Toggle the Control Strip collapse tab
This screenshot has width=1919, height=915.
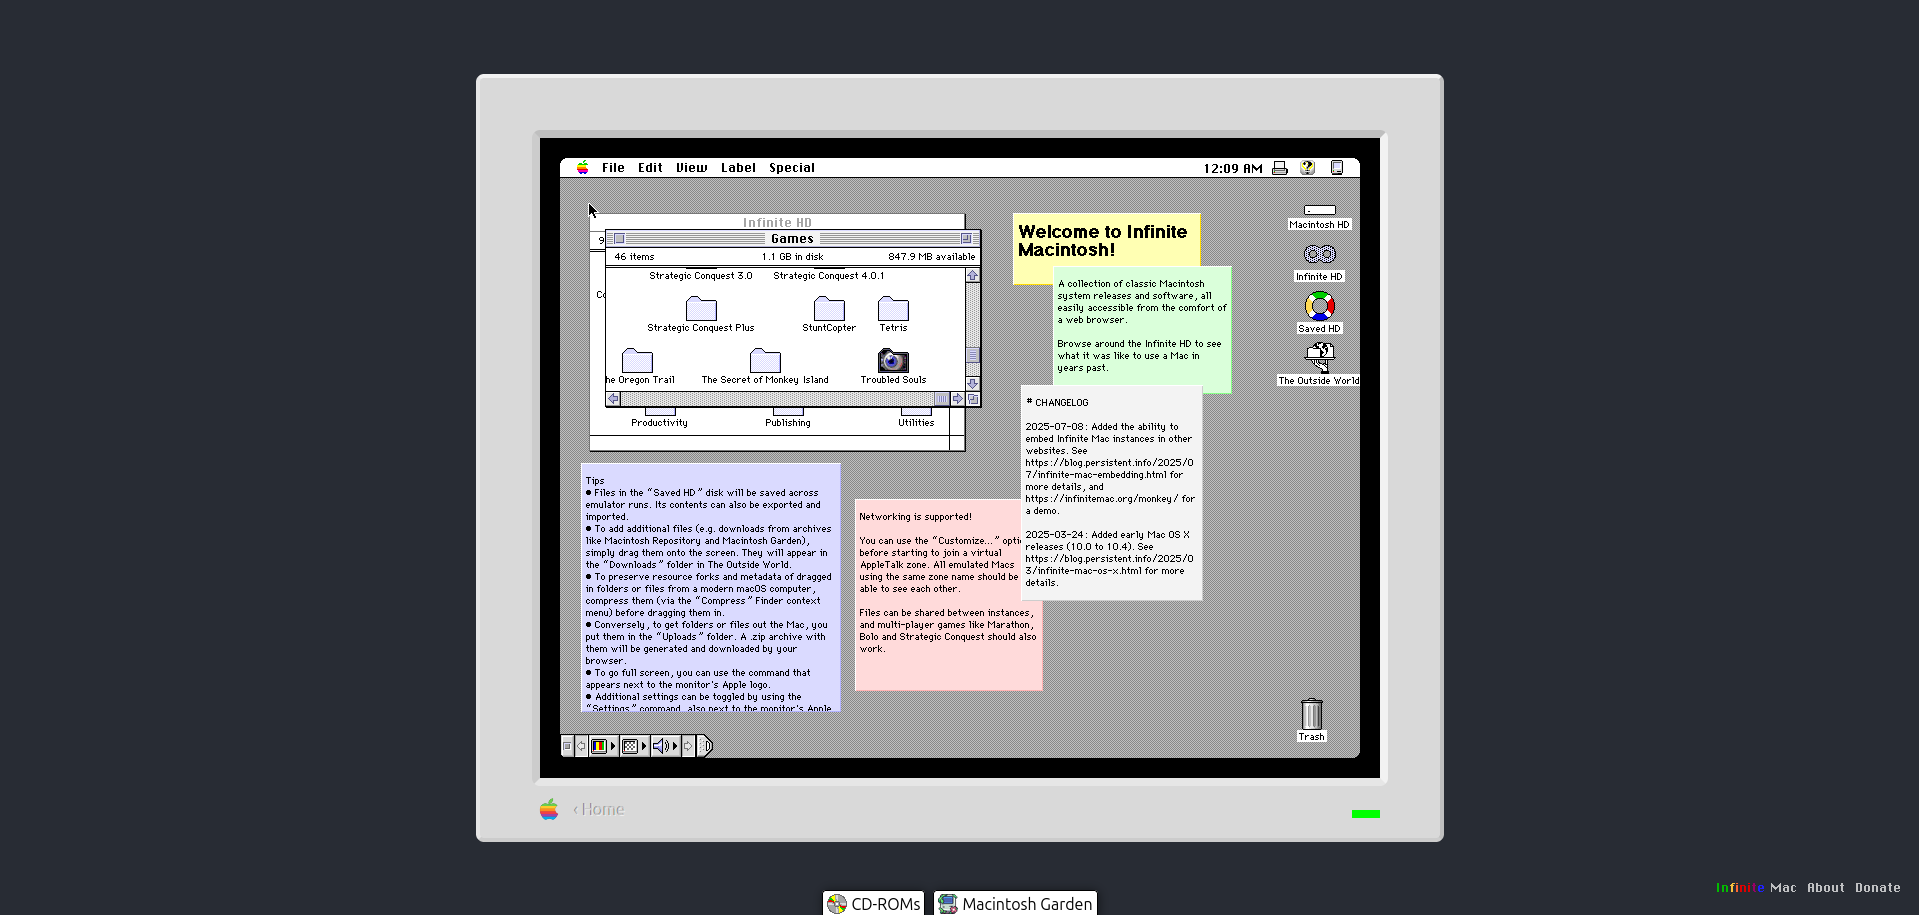pos(706,746)
